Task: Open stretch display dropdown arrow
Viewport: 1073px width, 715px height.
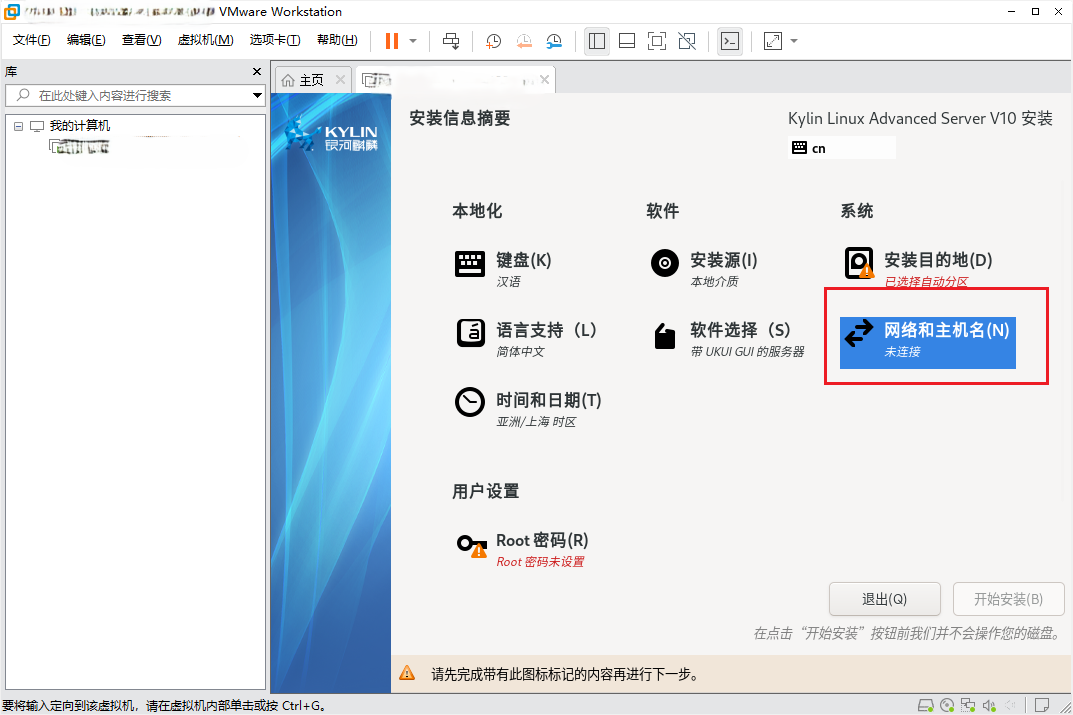Action: (x=794, y=41)
